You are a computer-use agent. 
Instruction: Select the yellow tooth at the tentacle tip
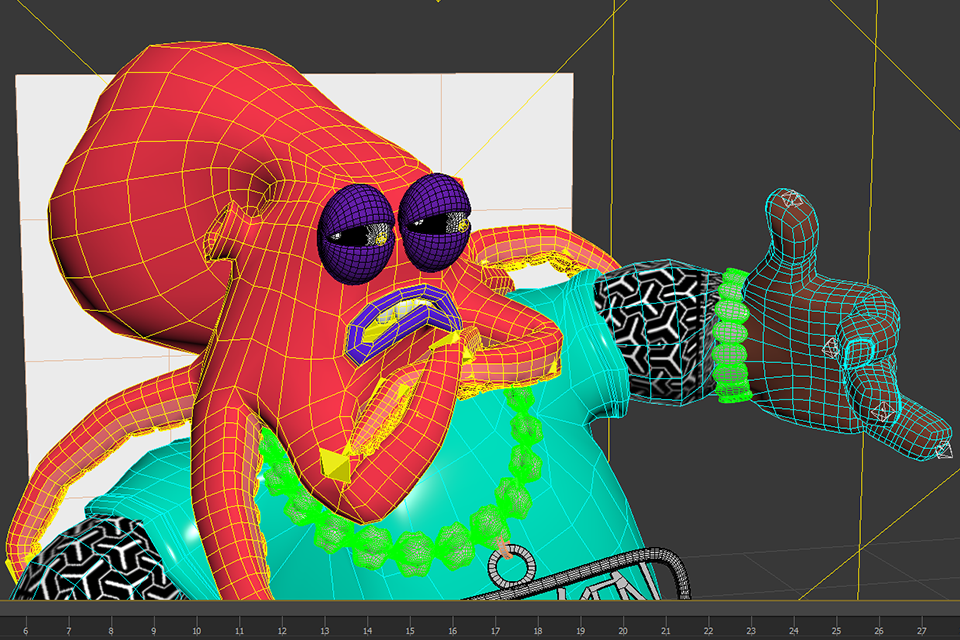click(335, 465)
